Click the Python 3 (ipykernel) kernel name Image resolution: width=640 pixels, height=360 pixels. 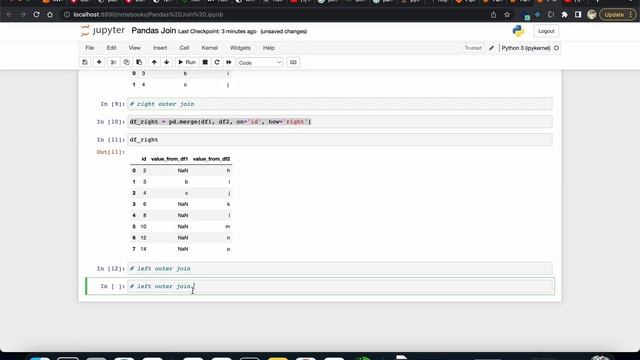(x=526, y=48)
